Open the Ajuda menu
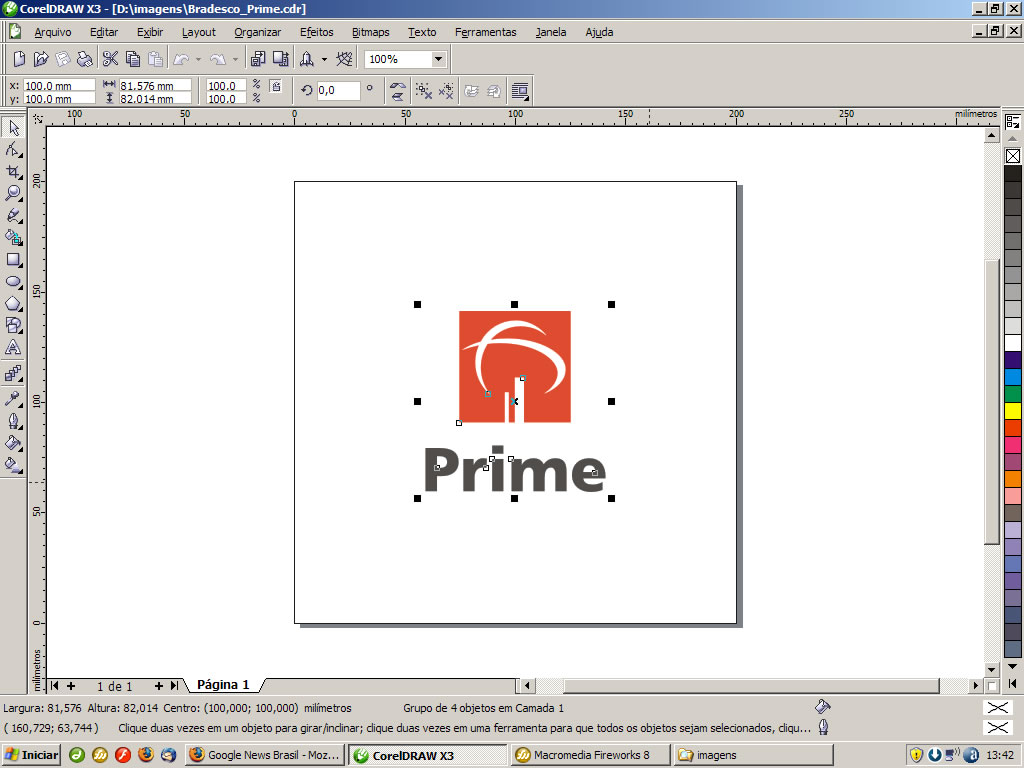Screen dimensions: 1024x768 [x=599, y=32]
